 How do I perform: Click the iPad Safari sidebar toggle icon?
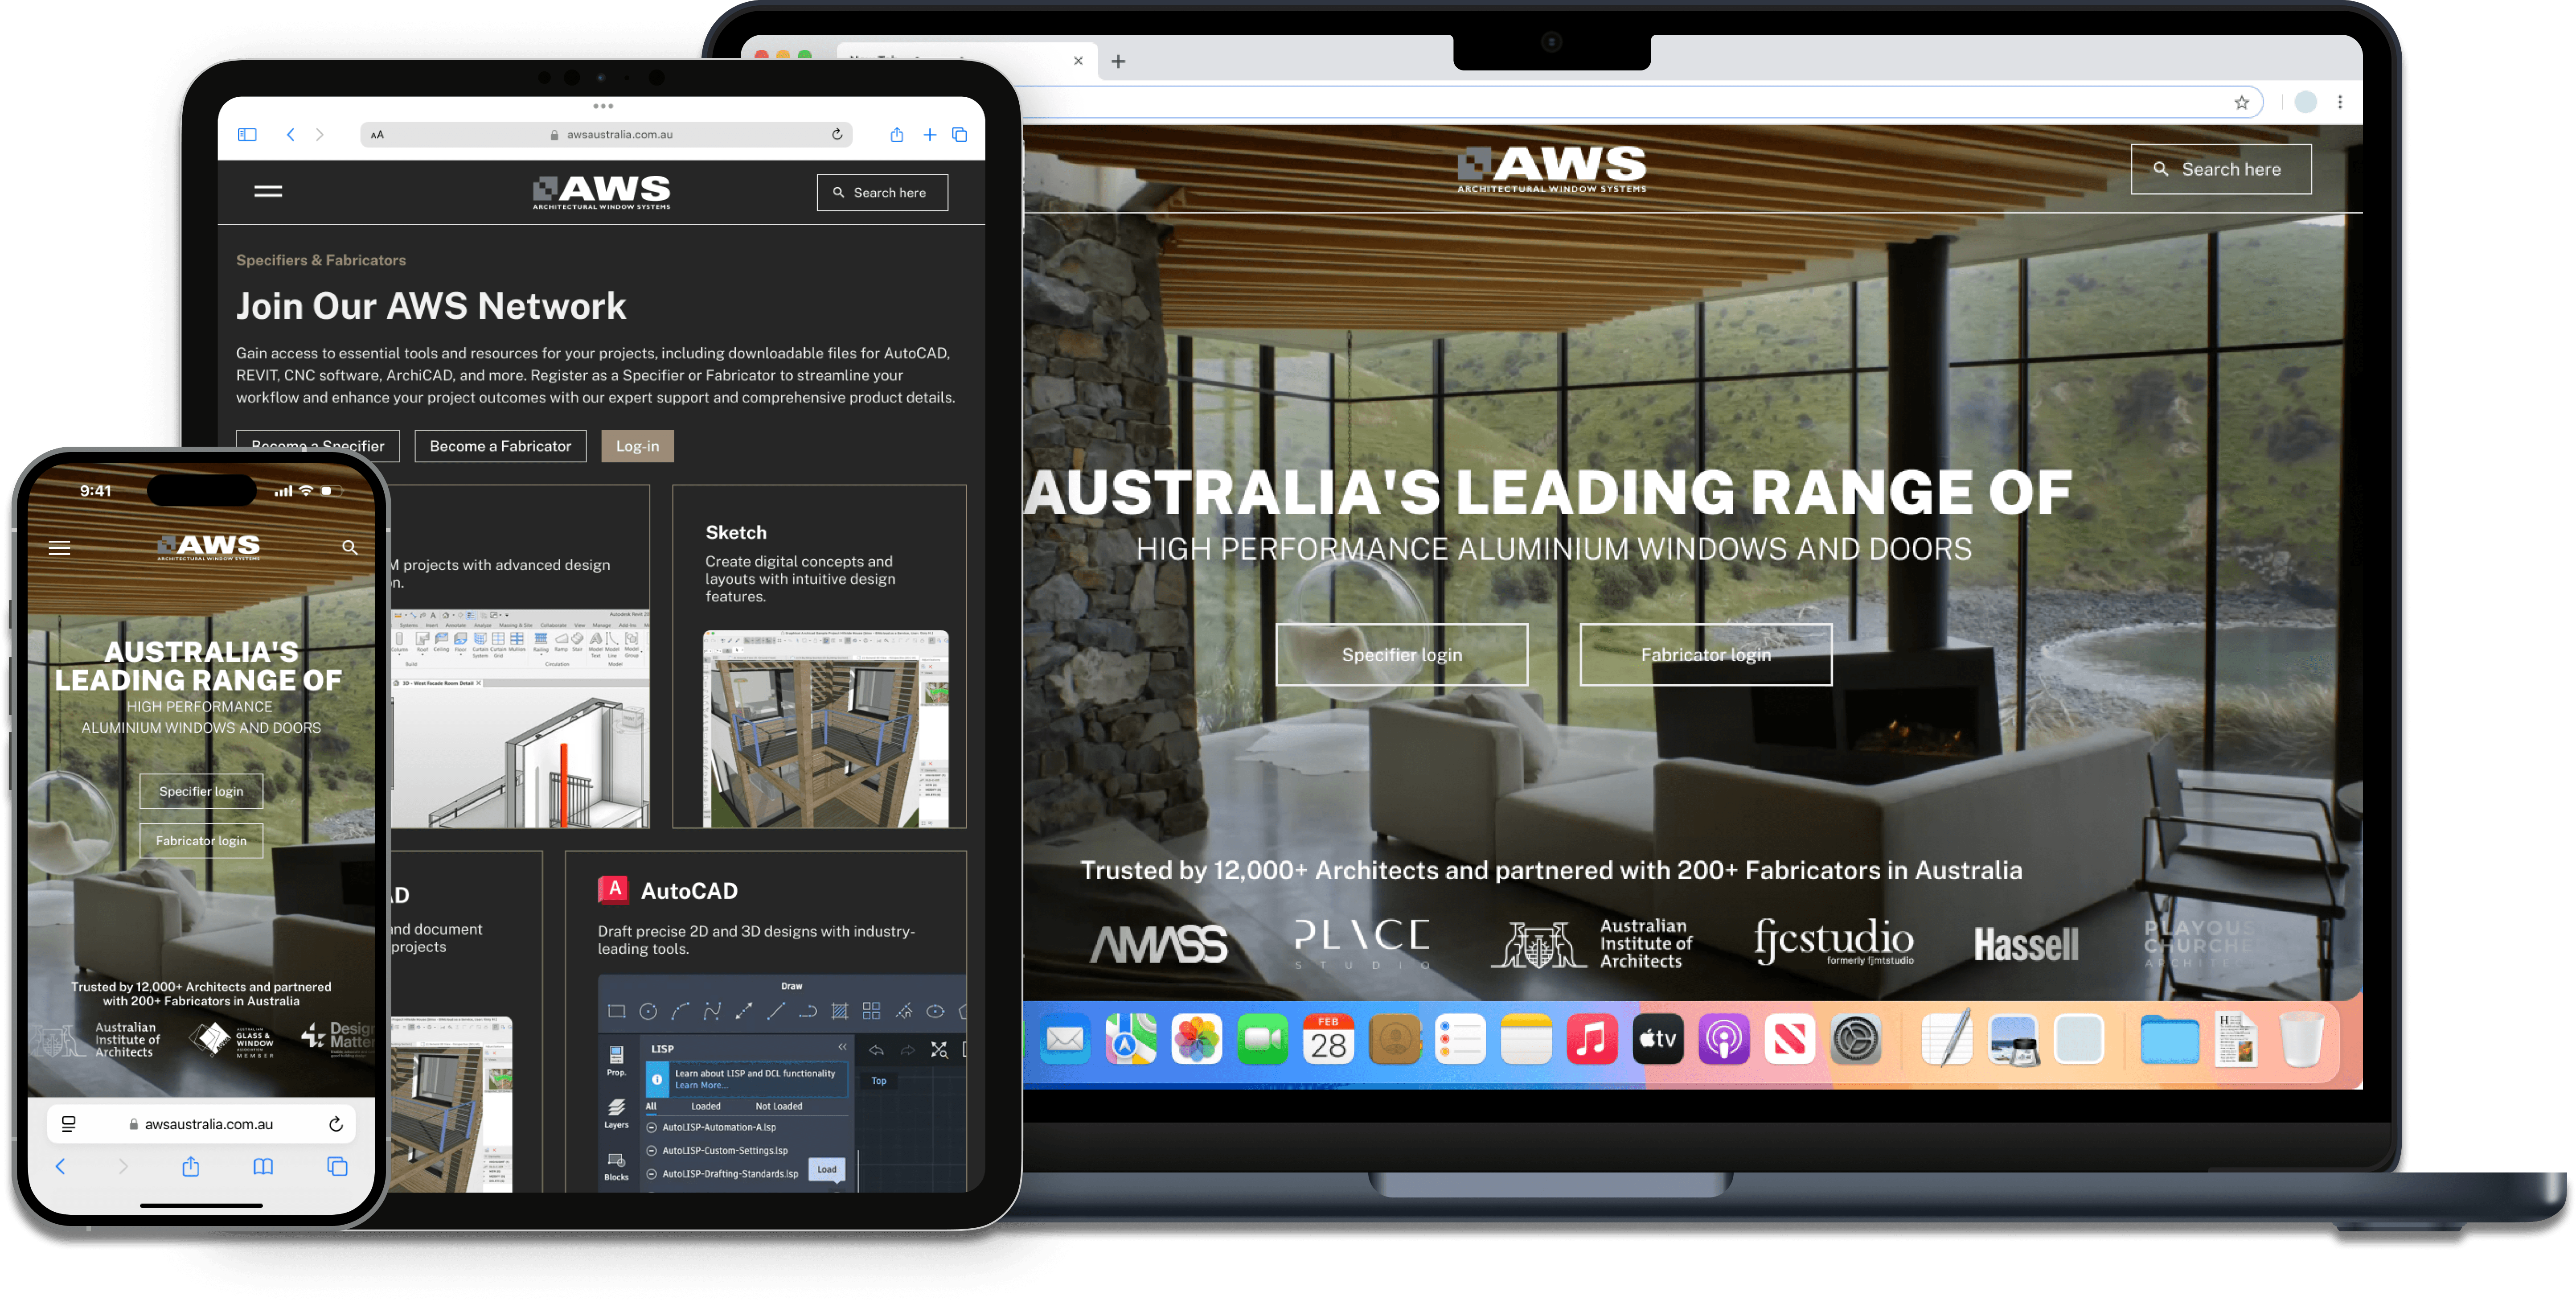point(247,134)
